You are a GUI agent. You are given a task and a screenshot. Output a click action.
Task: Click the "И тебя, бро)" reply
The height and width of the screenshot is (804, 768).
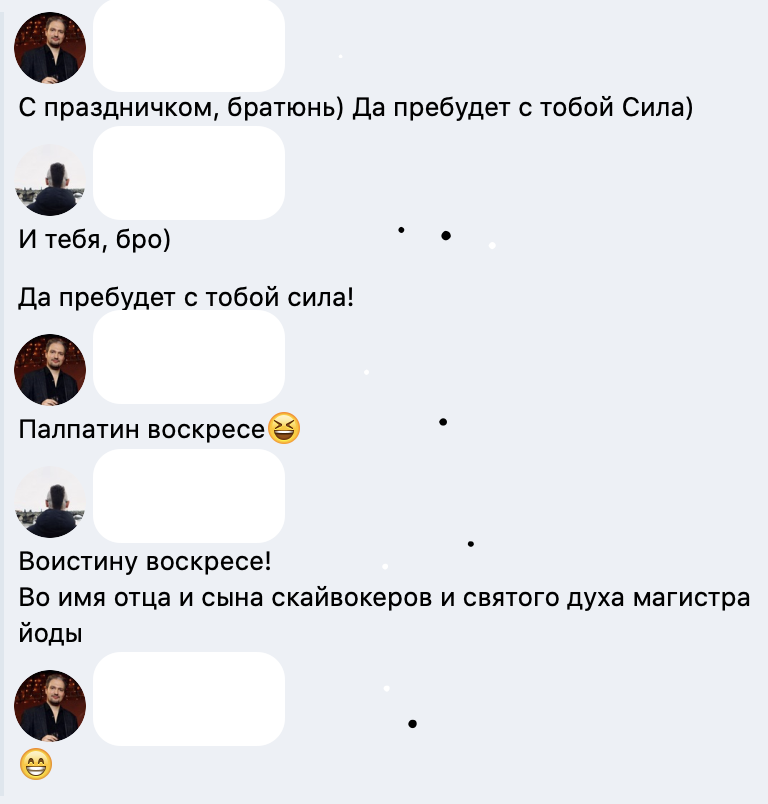(x=94, y=239)
